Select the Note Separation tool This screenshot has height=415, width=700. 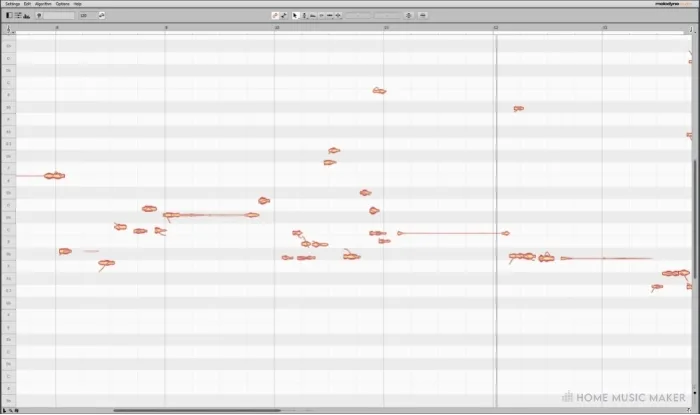(x=338, y=16)
